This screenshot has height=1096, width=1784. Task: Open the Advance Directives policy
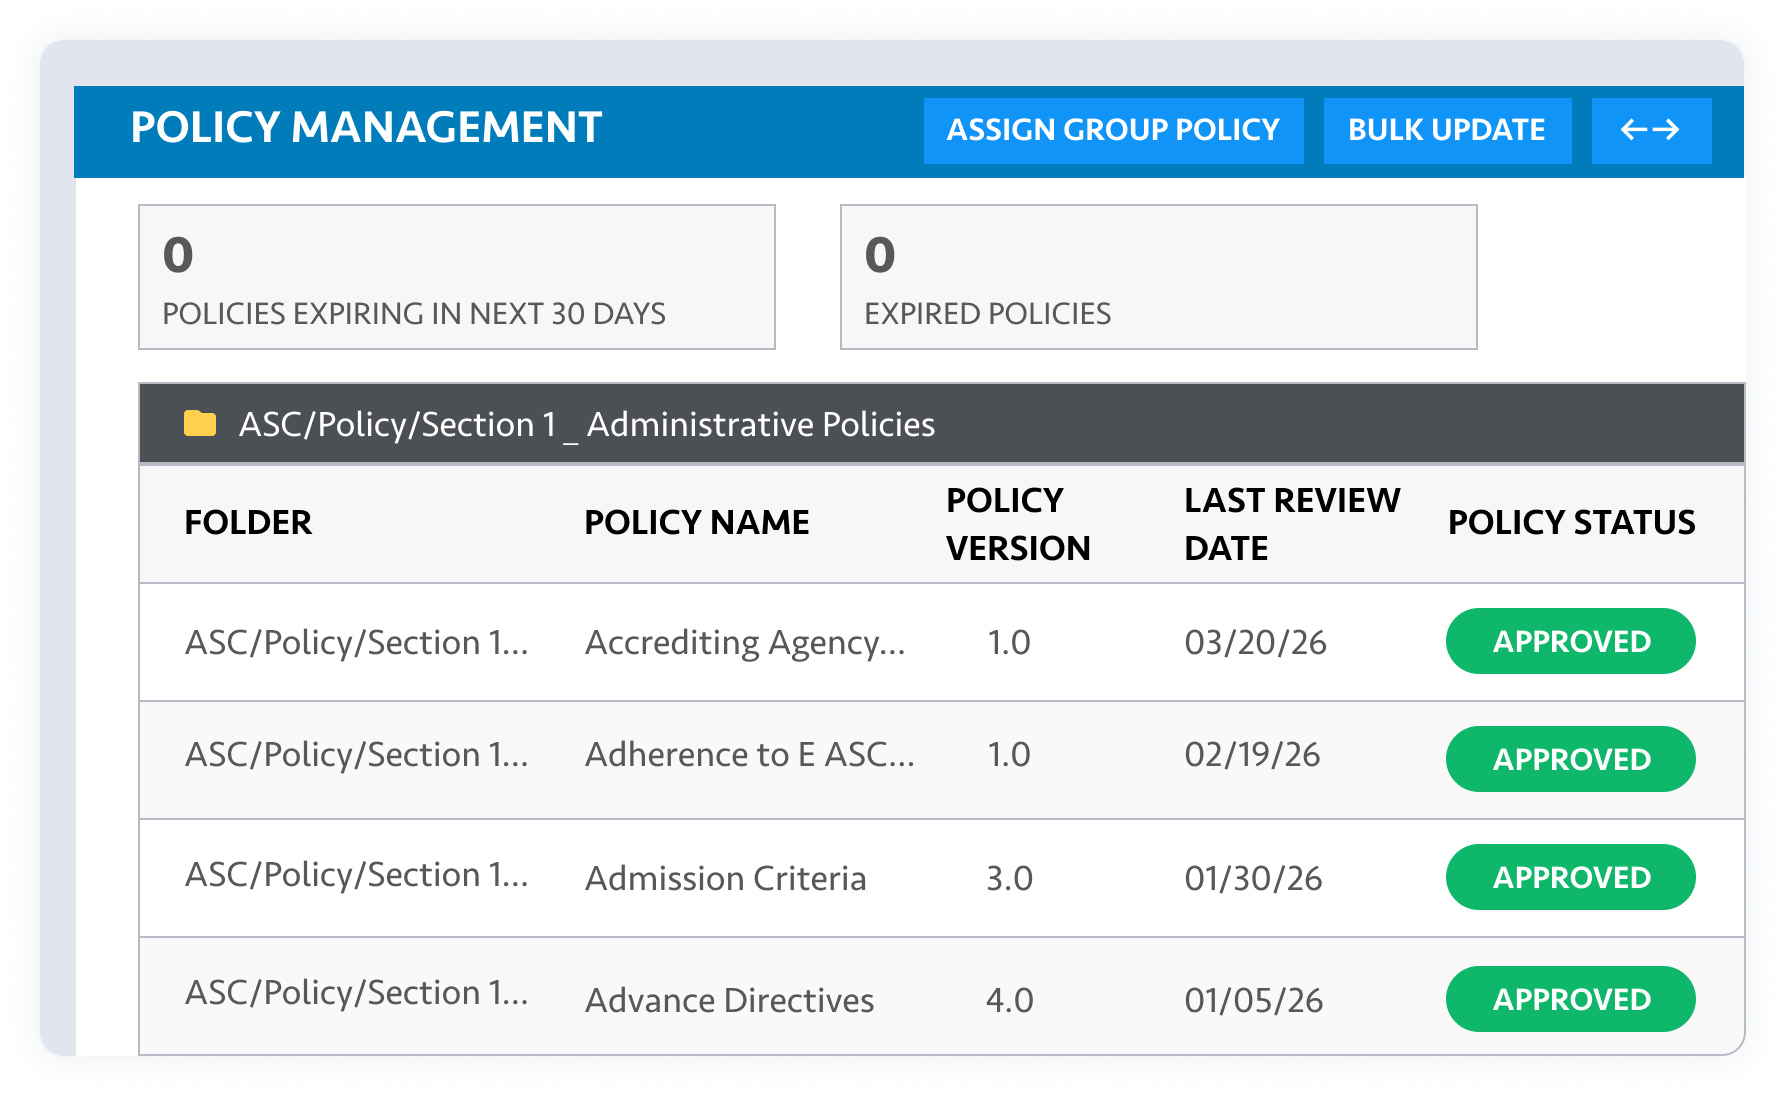pos(730,1000)
